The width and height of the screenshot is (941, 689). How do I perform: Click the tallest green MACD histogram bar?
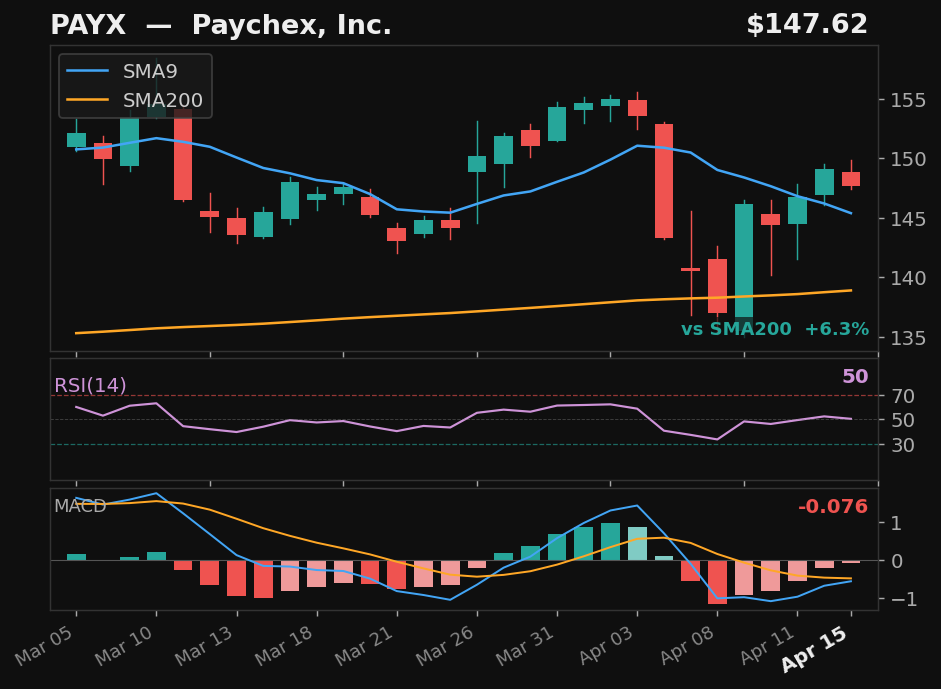610,542
